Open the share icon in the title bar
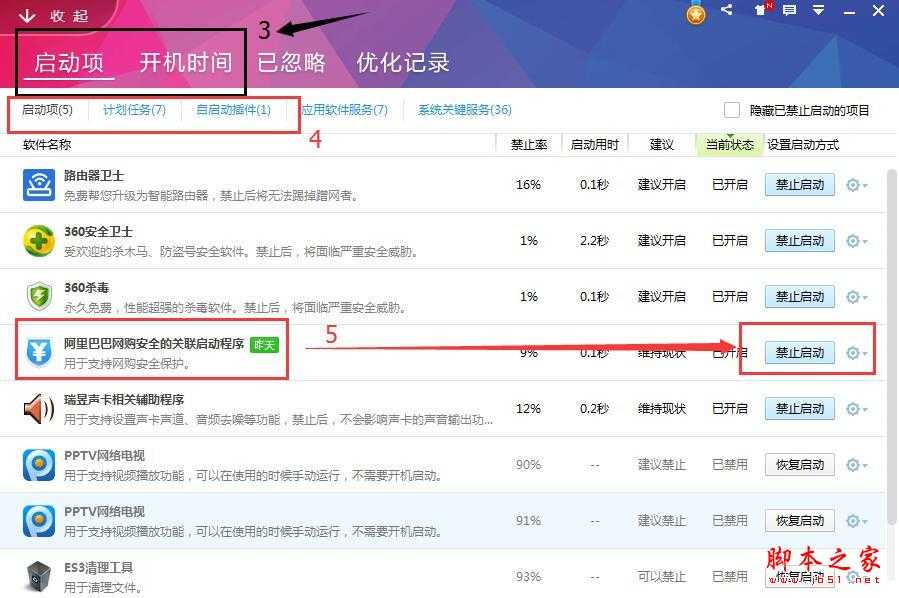 click(726, 11)
